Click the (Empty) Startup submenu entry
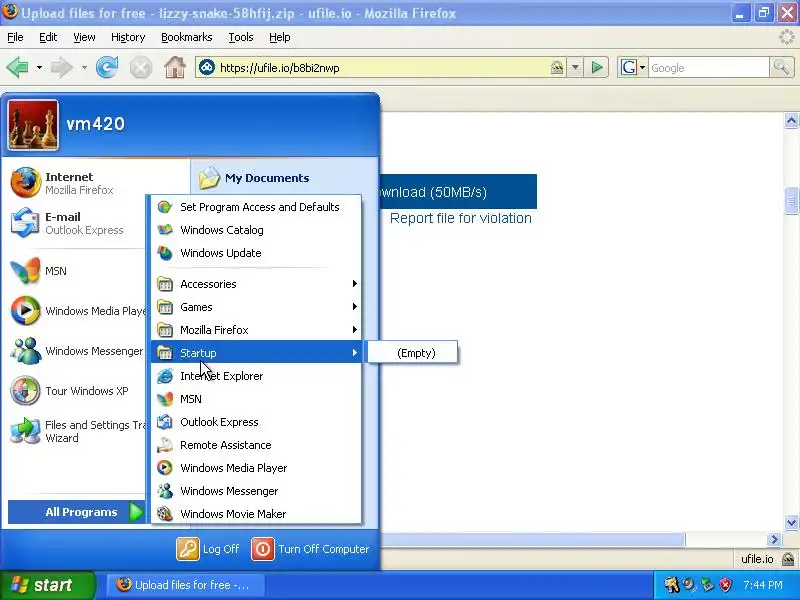The width and height of the screenshot is (800, 600). [x=412, y=353]
